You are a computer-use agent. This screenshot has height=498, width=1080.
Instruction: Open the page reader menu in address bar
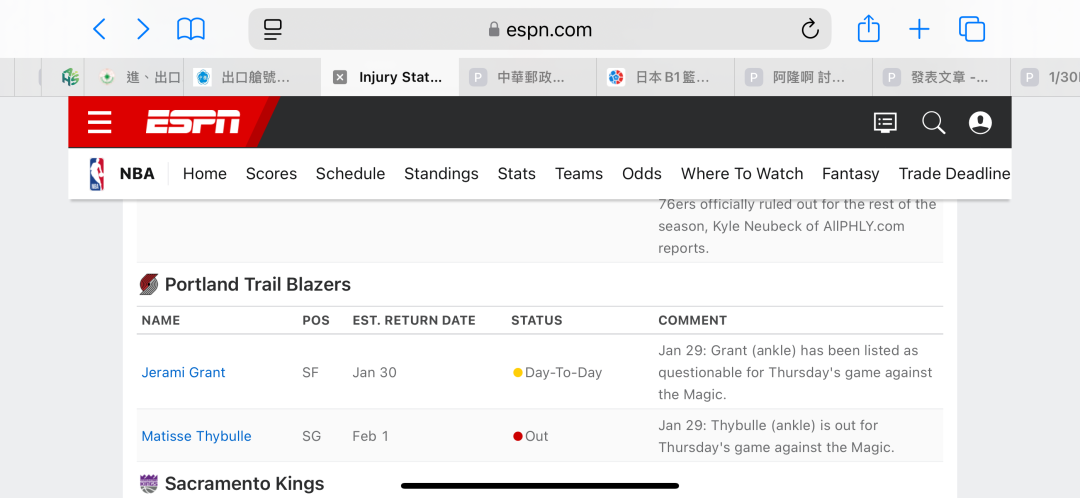(273, 29)
